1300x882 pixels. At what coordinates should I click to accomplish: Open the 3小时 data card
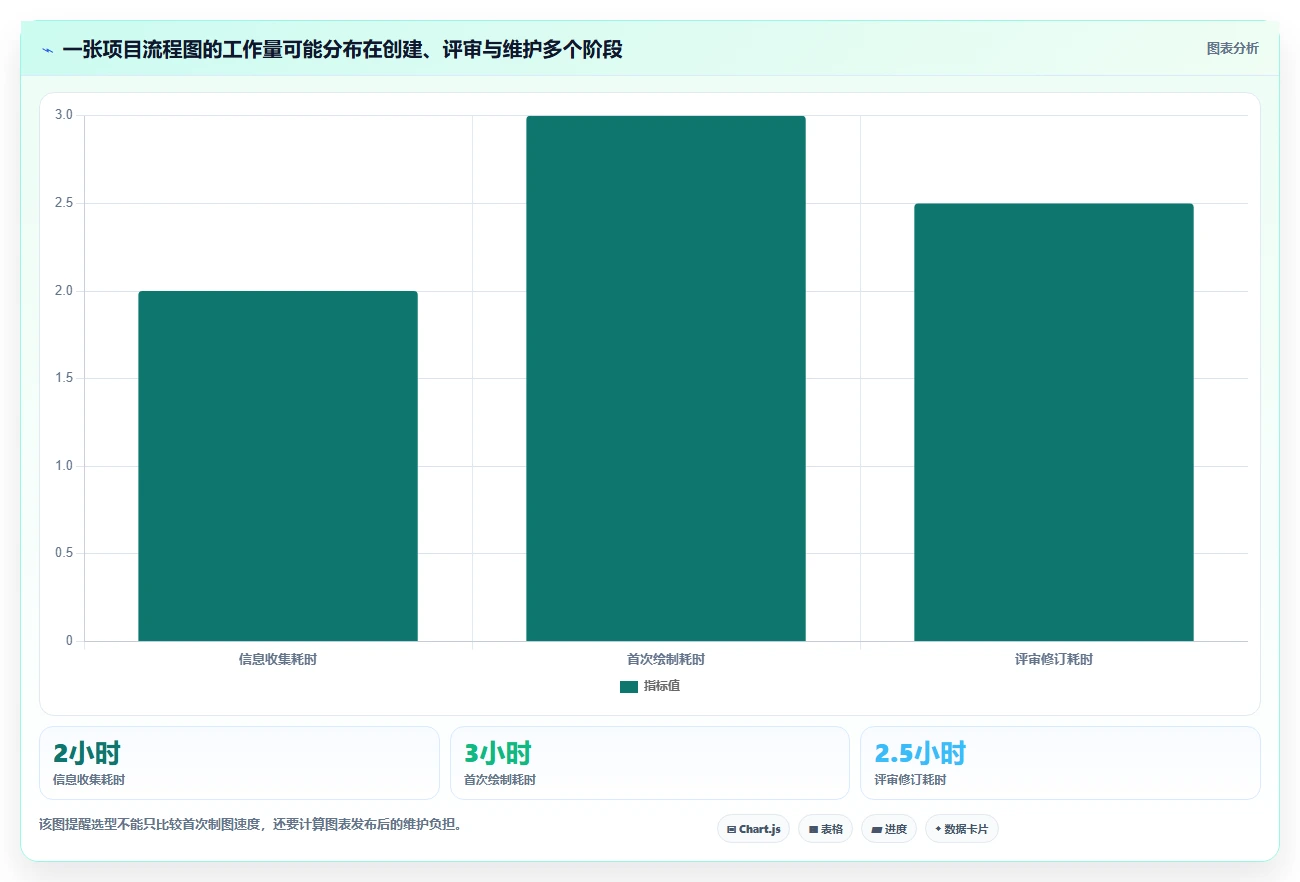click(x=650, y=763)
